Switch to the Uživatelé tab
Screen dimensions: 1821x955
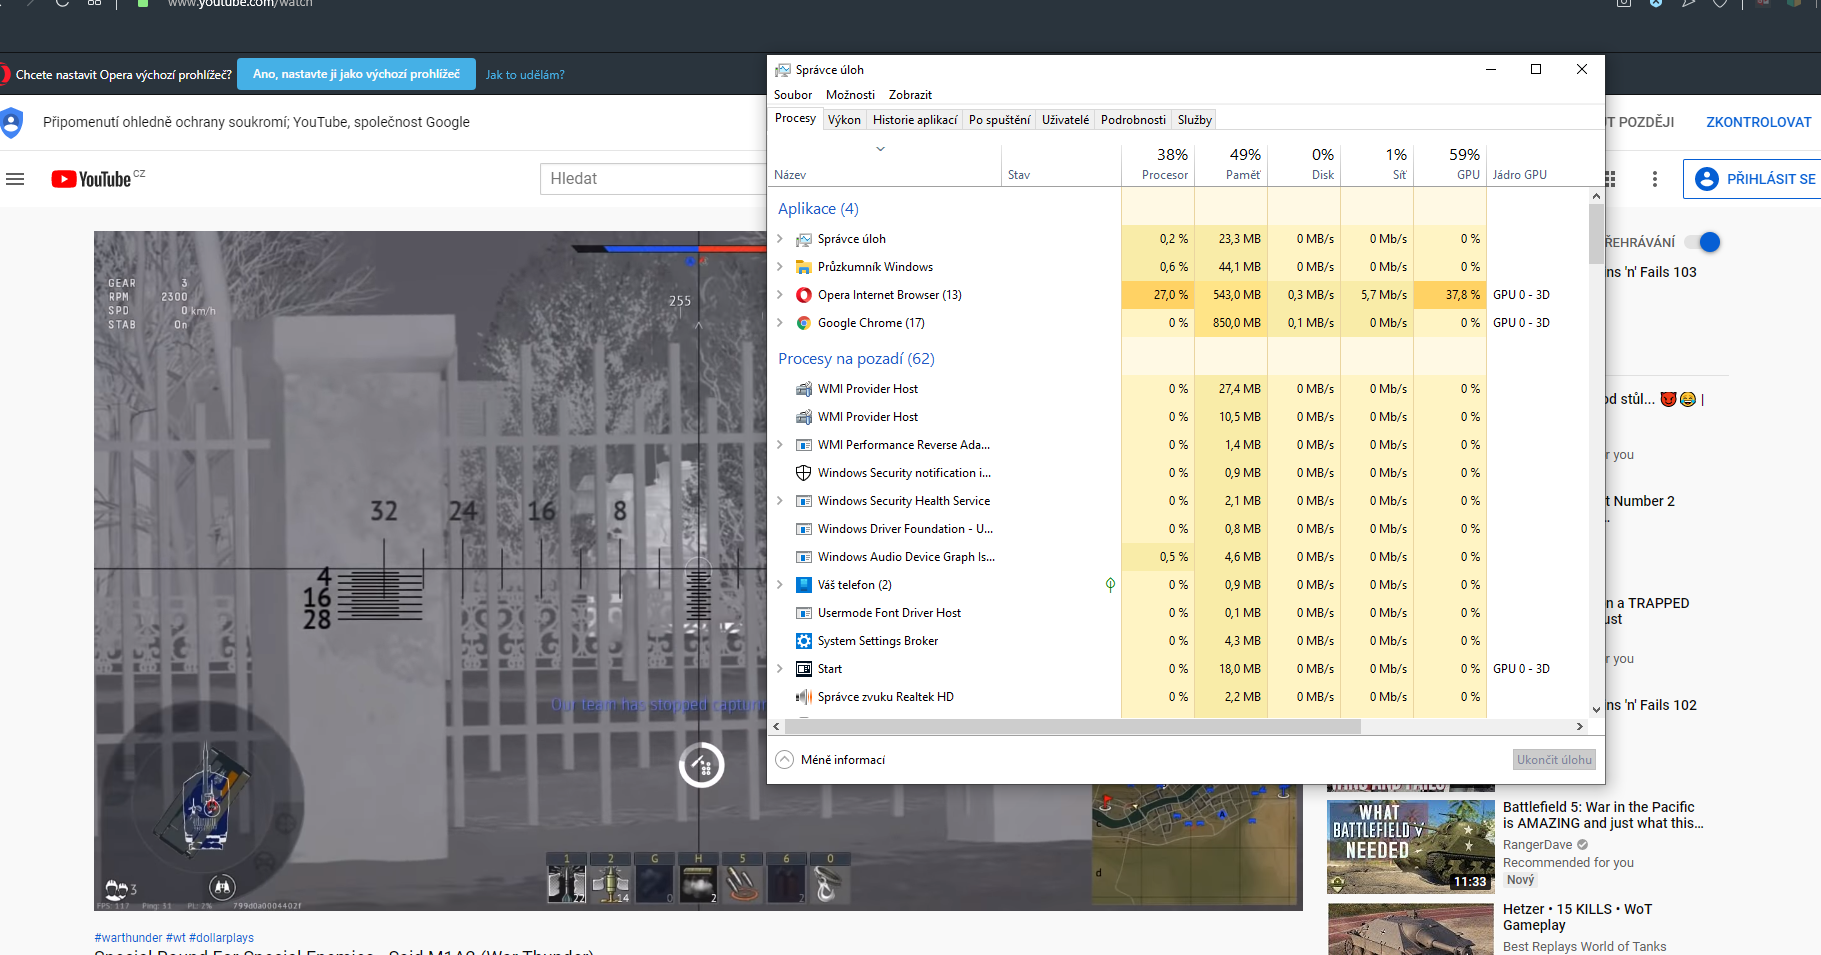[1065, 120]
